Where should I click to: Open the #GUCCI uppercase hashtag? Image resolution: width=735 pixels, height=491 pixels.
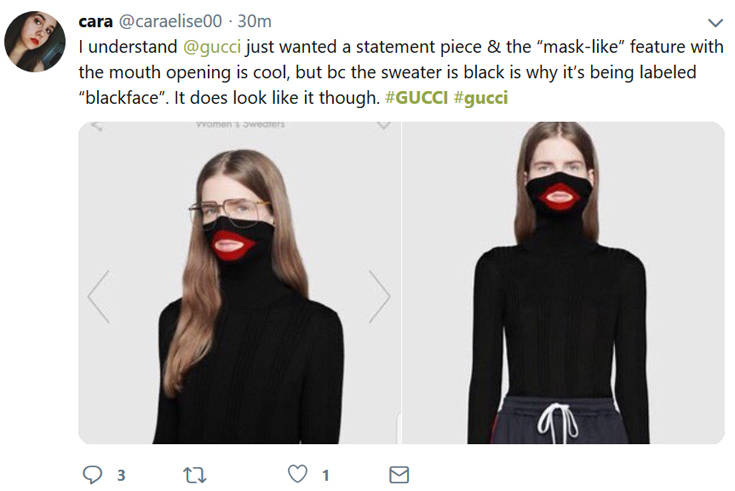[x=416, y=98]
